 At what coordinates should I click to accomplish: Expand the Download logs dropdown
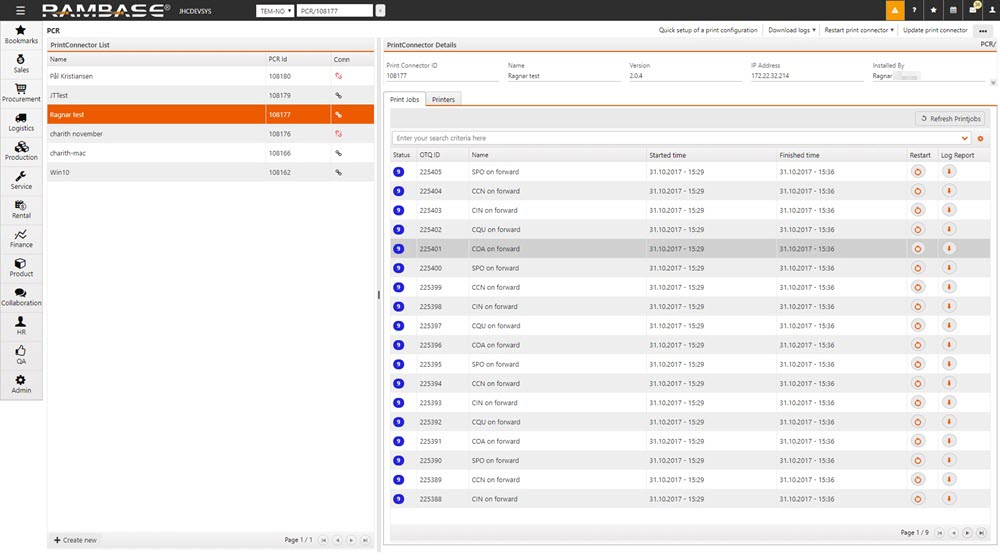791,30
